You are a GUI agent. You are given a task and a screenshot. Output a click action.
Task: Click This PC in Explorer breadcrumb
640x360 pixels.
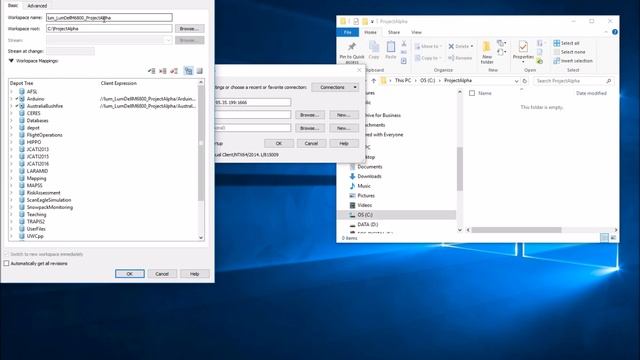(x=403, y=81)
